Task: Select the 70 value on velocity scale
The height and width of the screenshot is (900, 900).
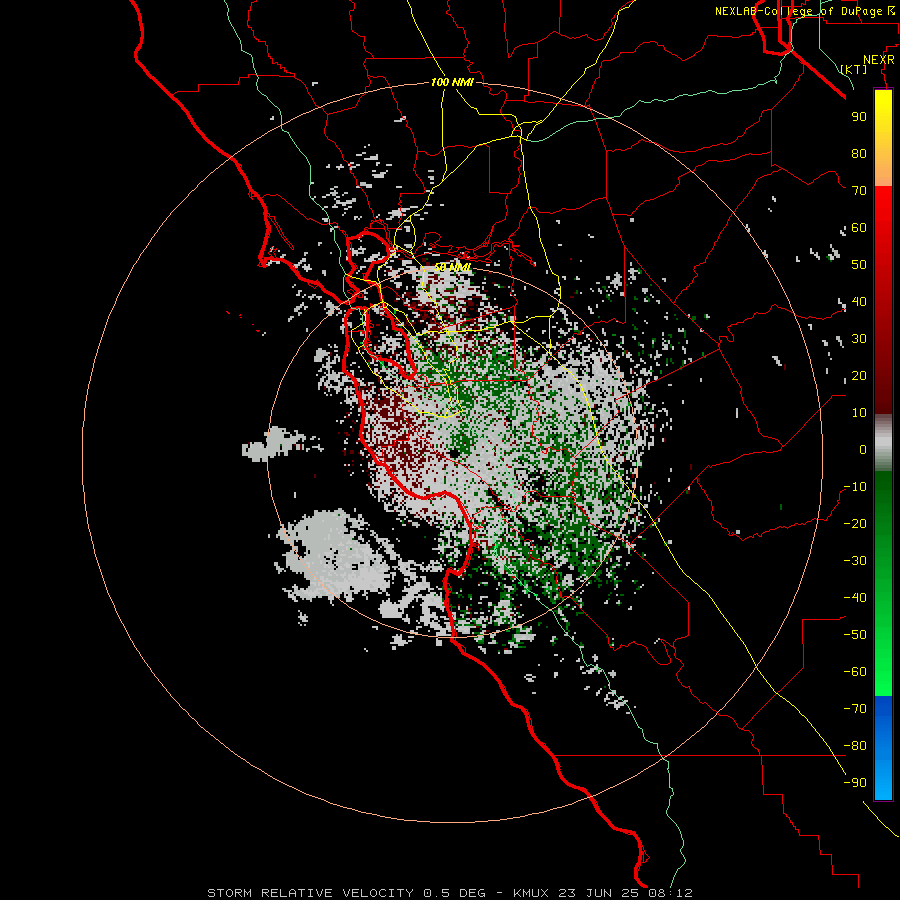Action: tap(859, 191)
